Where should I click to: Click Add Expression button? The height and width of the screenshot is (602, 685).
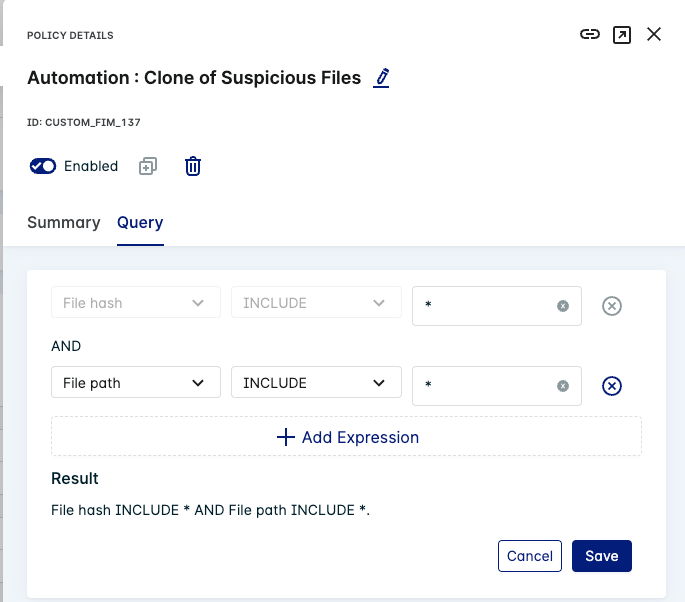pos(346,436)
